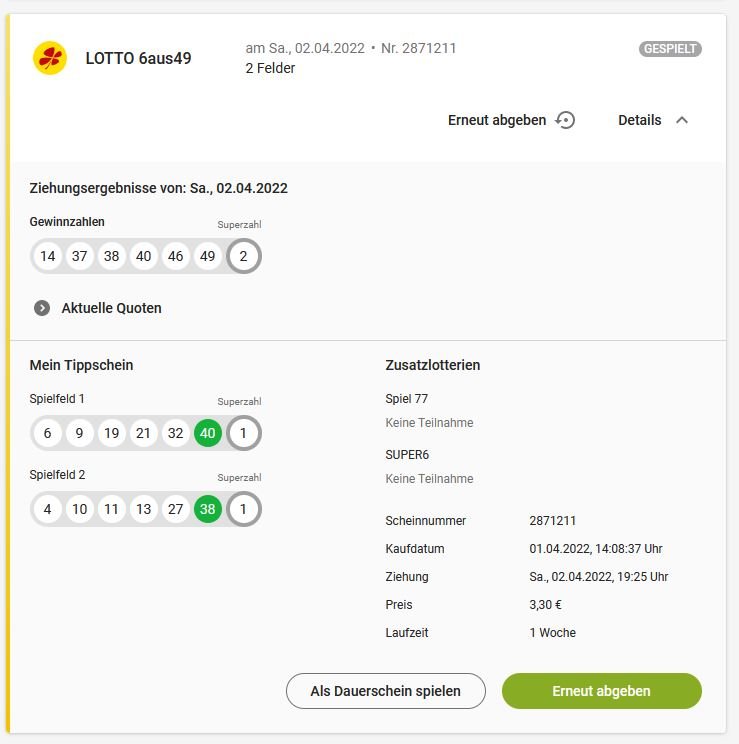Click the LOTTO 6aus49 clover logo
739x744 pixels.
click(50, 58)
